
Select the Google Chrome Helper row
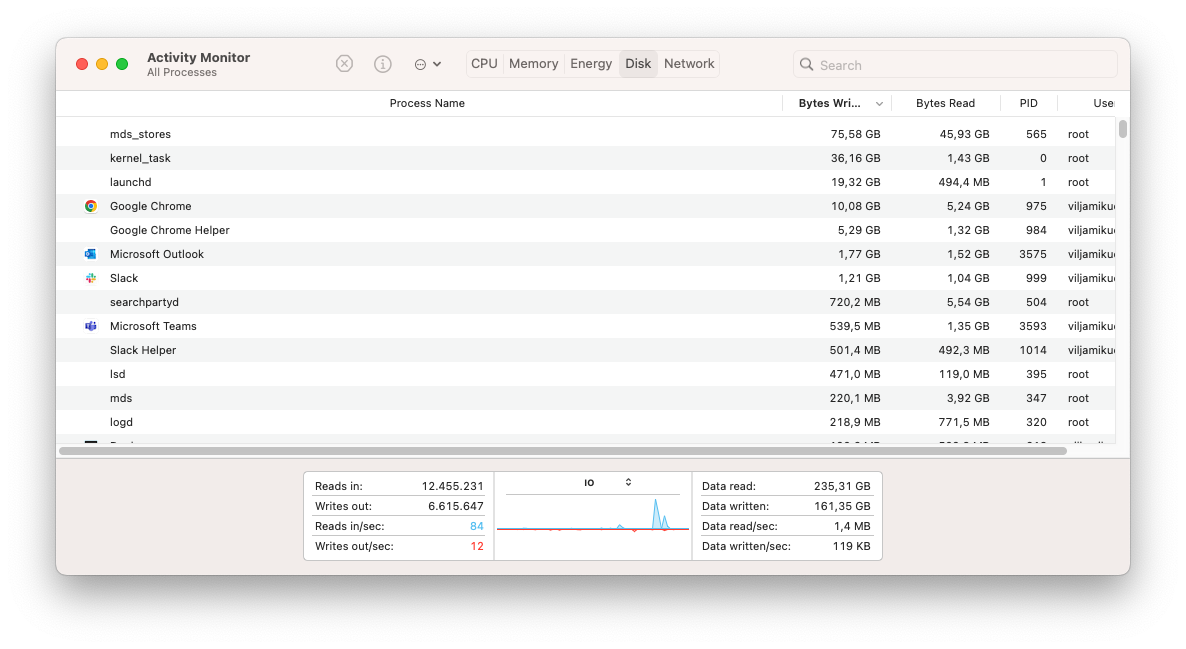point(586,230)
